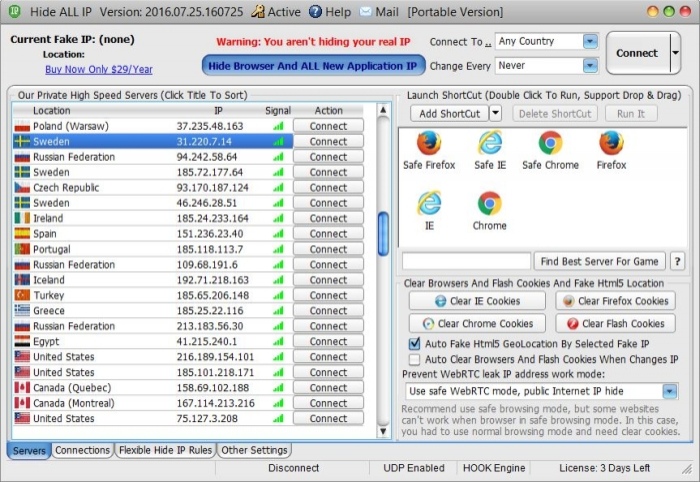Click the Hide ALL IP app logo icon
The width and height of the screenshot is (700, 482).
coord(14,11)
